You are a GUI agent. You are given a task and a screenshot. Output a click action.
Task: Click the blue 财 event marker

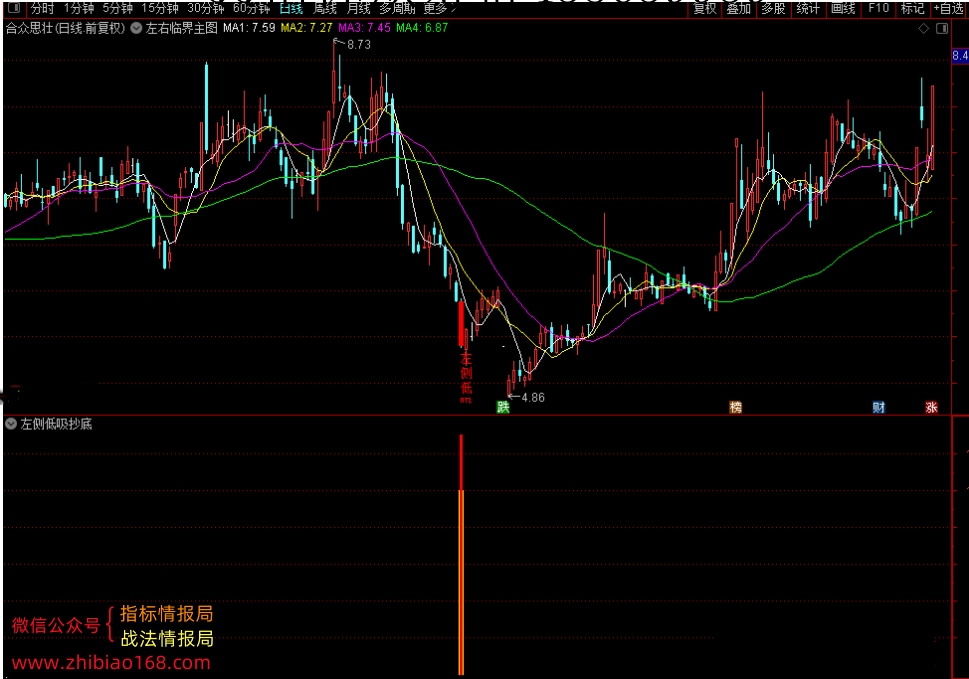point(879,407)
